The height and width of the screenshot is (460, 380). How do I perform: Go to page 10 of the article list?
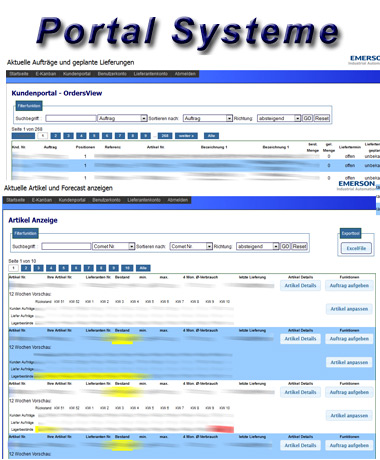[x=127, y=268]
